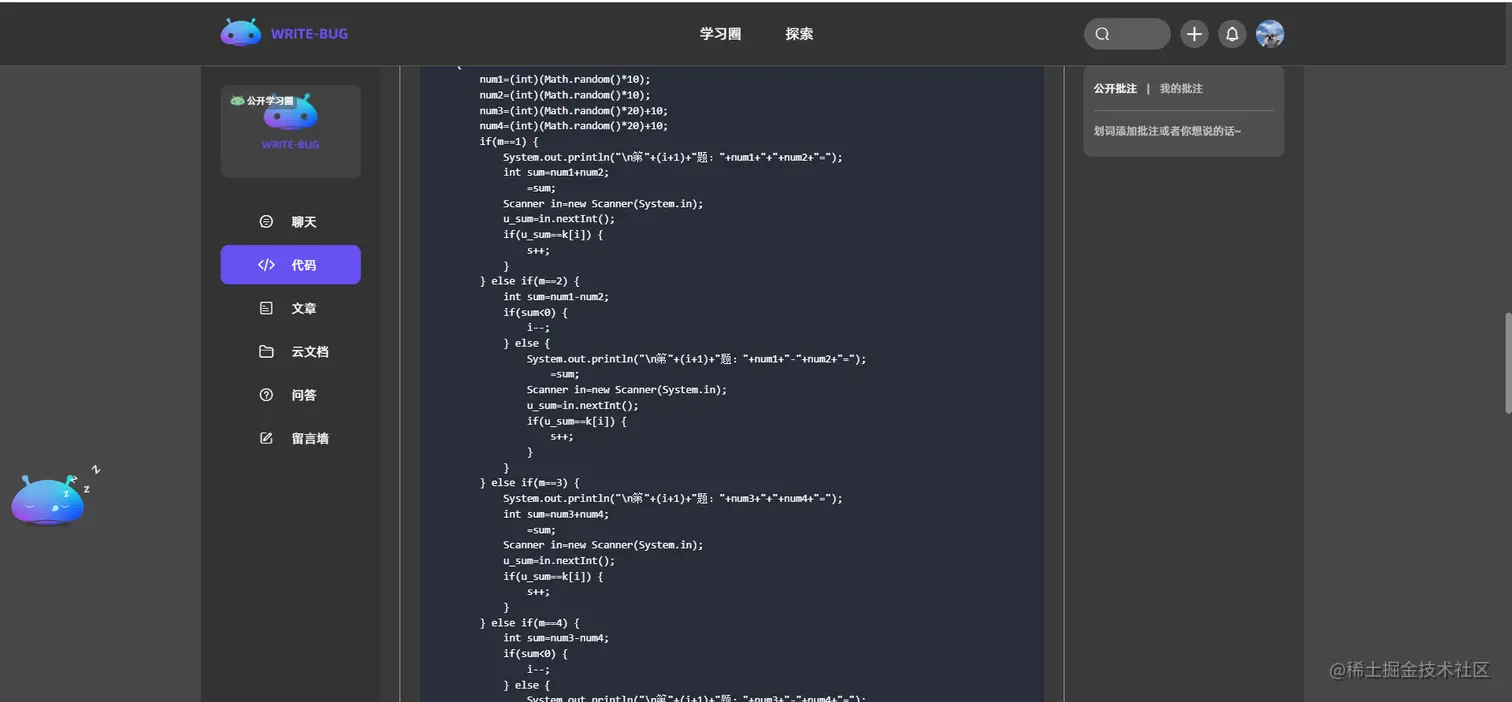Switch to 公开批注 tab
1512x702 pixels.
(1115, 89)
